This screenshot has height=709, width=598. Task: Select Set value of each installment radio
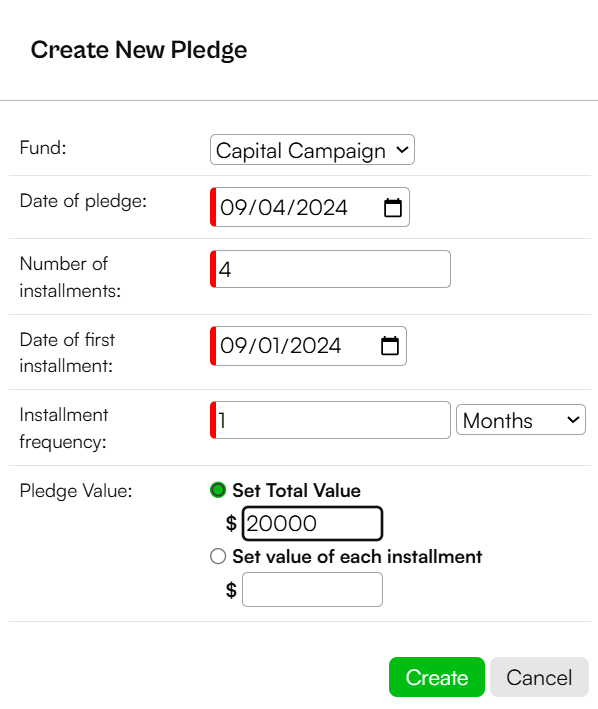click(218, 556)
